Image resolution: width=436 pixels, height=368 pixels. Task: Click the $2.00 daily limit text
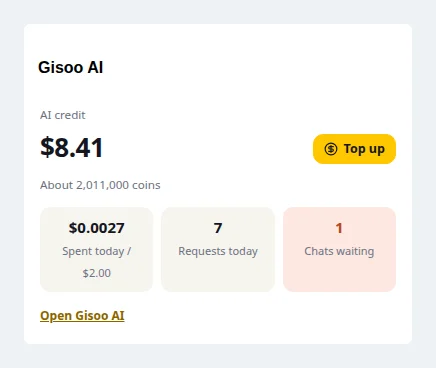click(97, 273)
